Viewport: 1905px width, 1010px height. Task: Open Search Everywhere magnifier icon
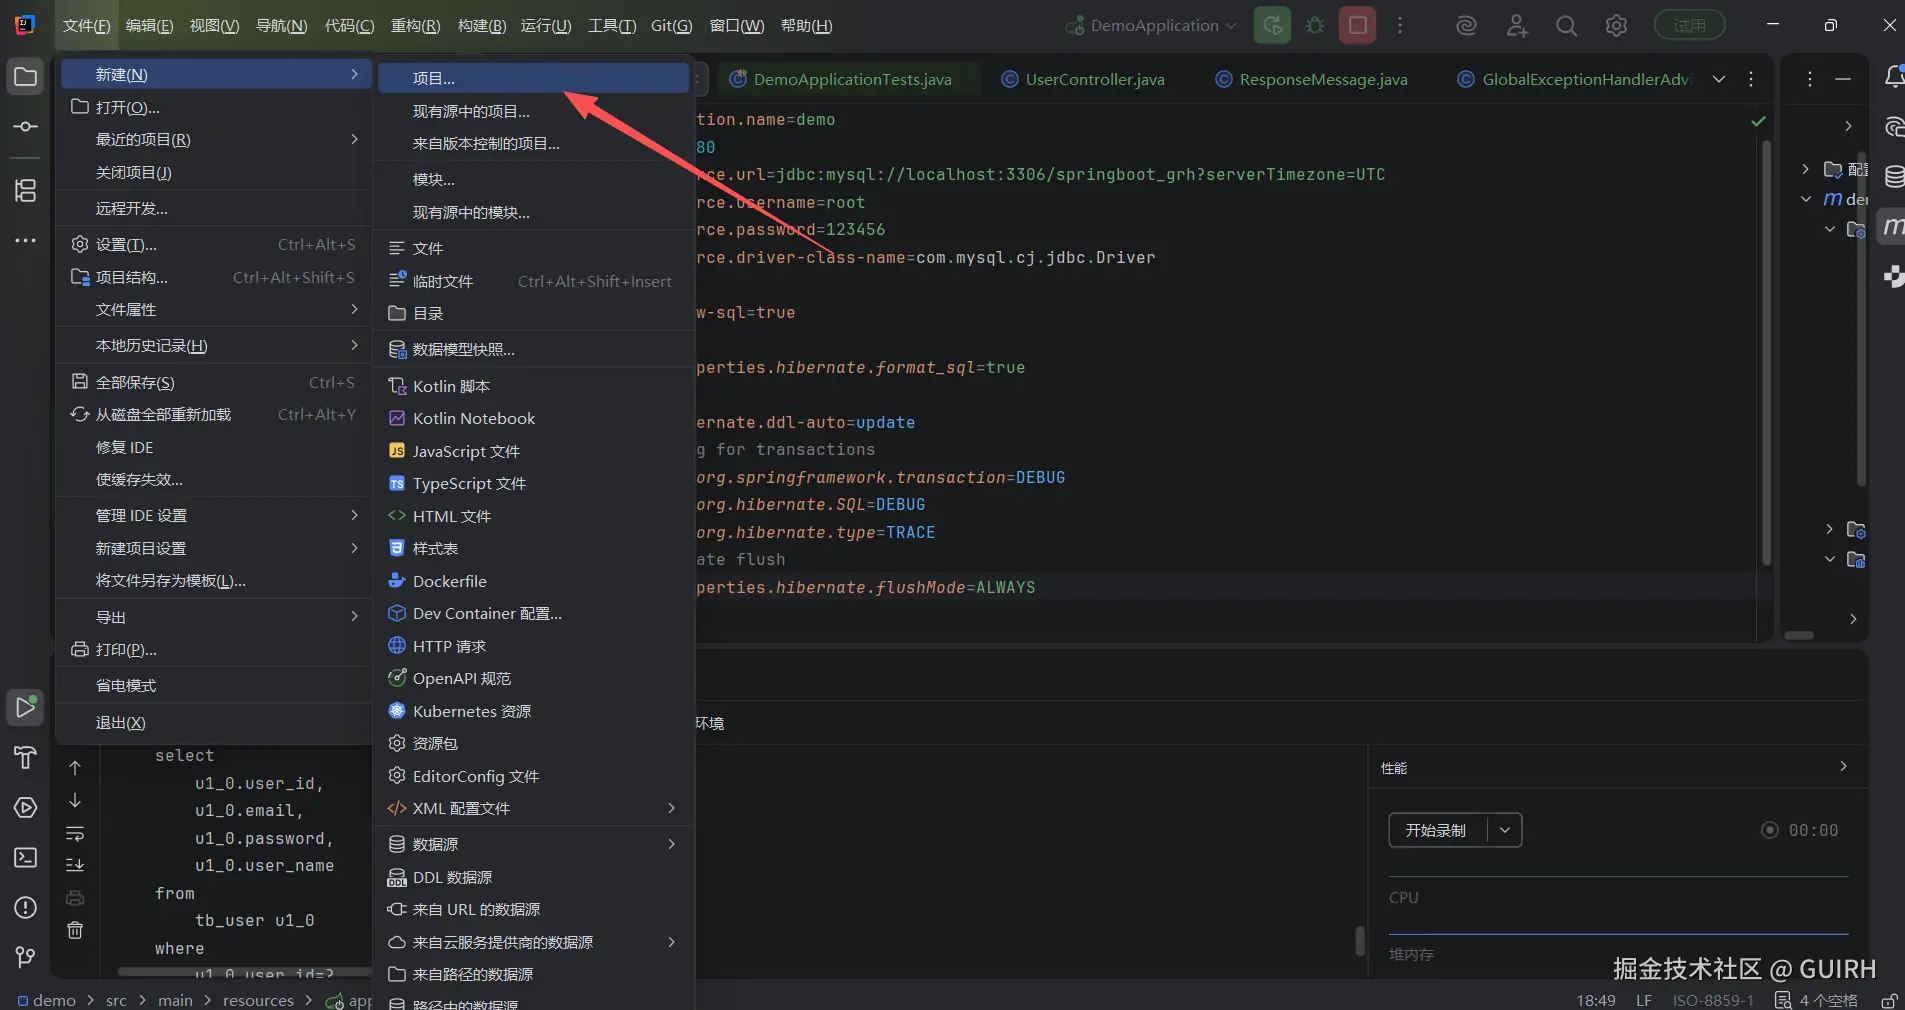(x=1567, y=26)
